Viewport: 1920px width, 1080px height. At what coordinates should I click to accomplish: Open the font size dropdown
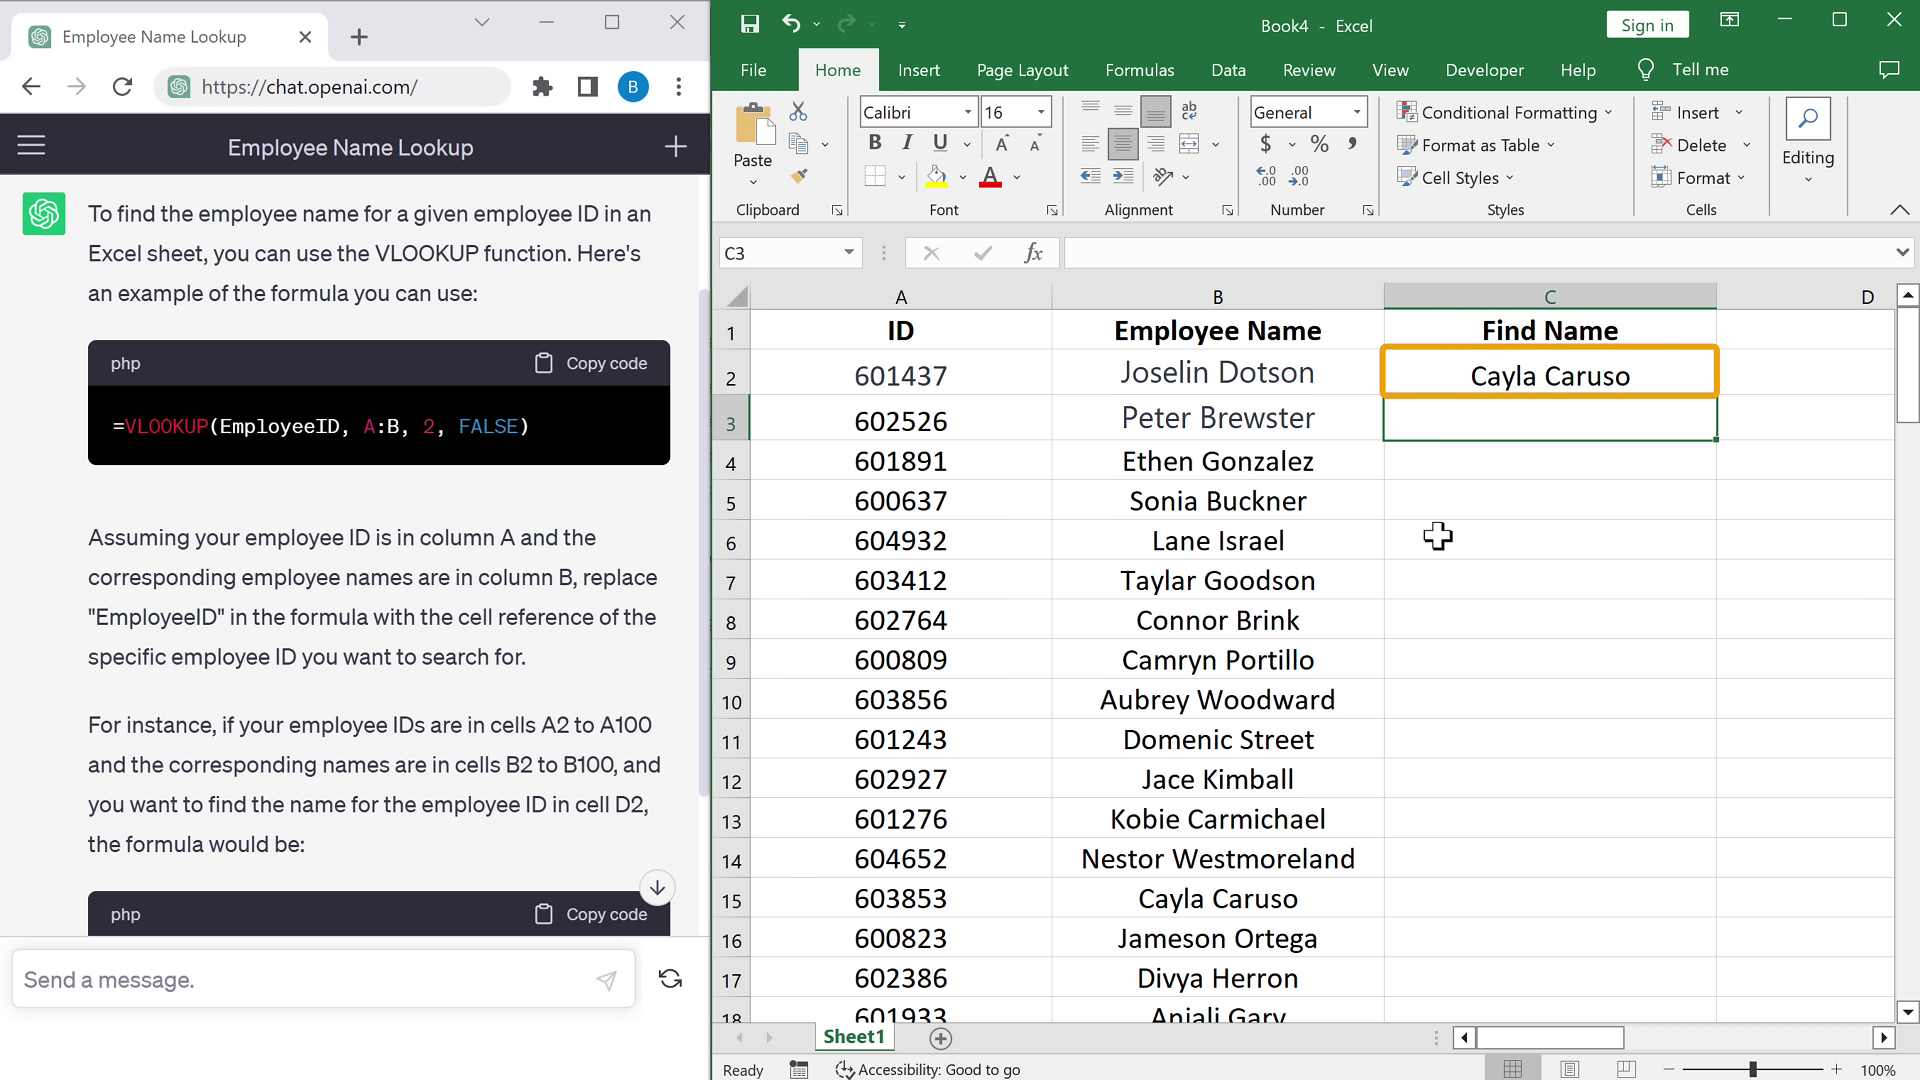pyautogui.click(x=1041, y=112)
